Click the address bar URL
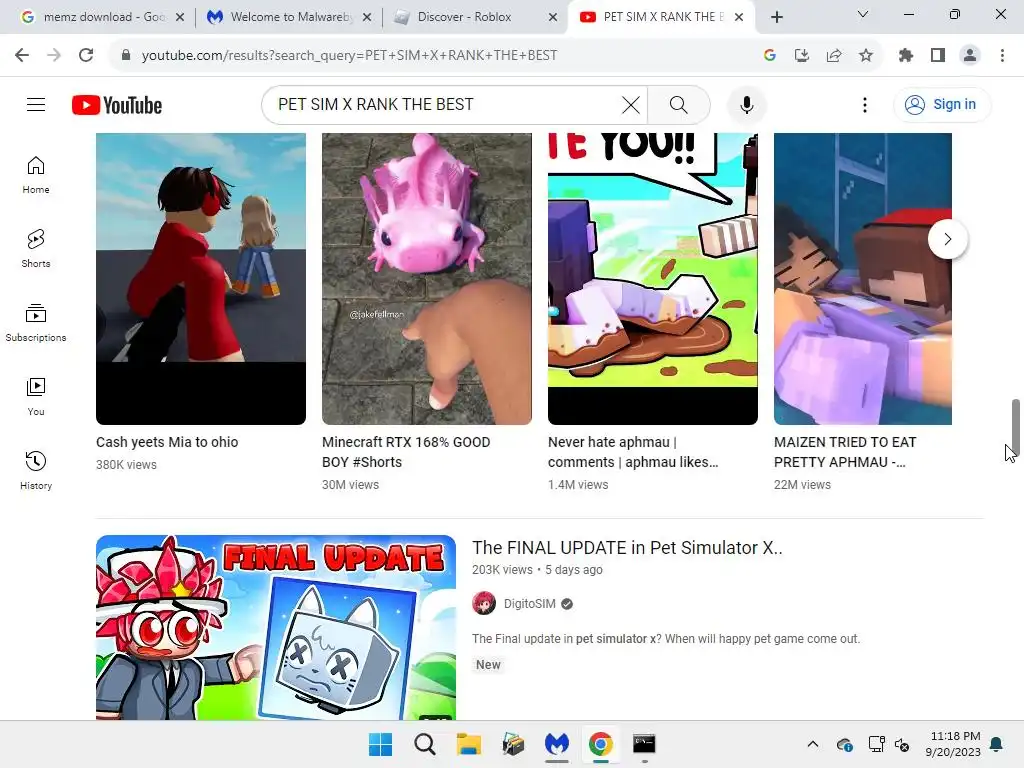 pos(349,56)
